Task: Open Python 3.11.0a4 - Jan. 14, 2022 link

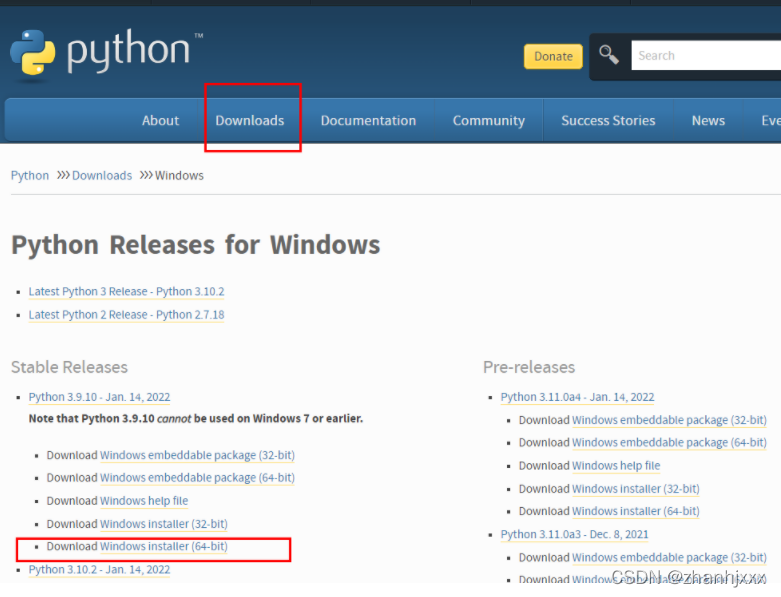Action: pyautogui.click(x=577, y=397)
